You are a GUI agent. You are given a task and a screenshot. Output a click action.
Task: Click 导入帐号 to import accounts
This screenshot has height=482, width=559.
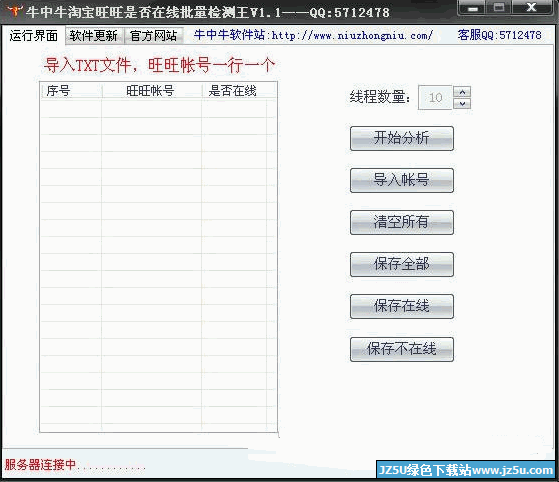[402, 180]
